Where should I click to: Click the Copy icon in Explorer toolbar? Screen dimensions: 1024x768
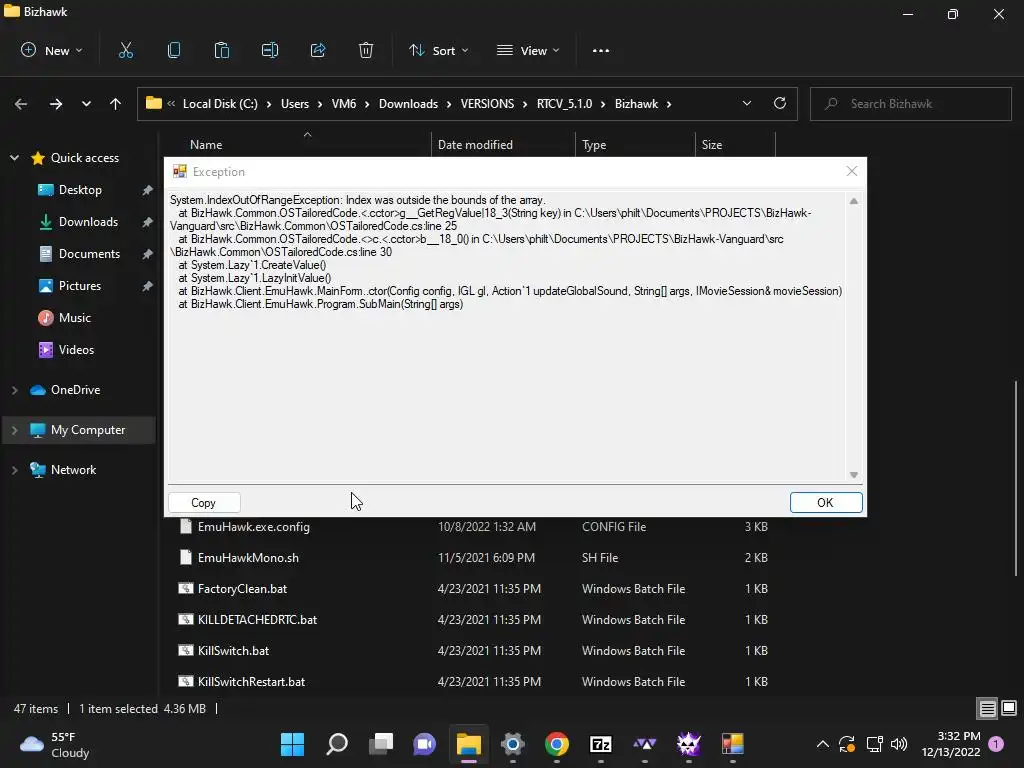(174, 50)
